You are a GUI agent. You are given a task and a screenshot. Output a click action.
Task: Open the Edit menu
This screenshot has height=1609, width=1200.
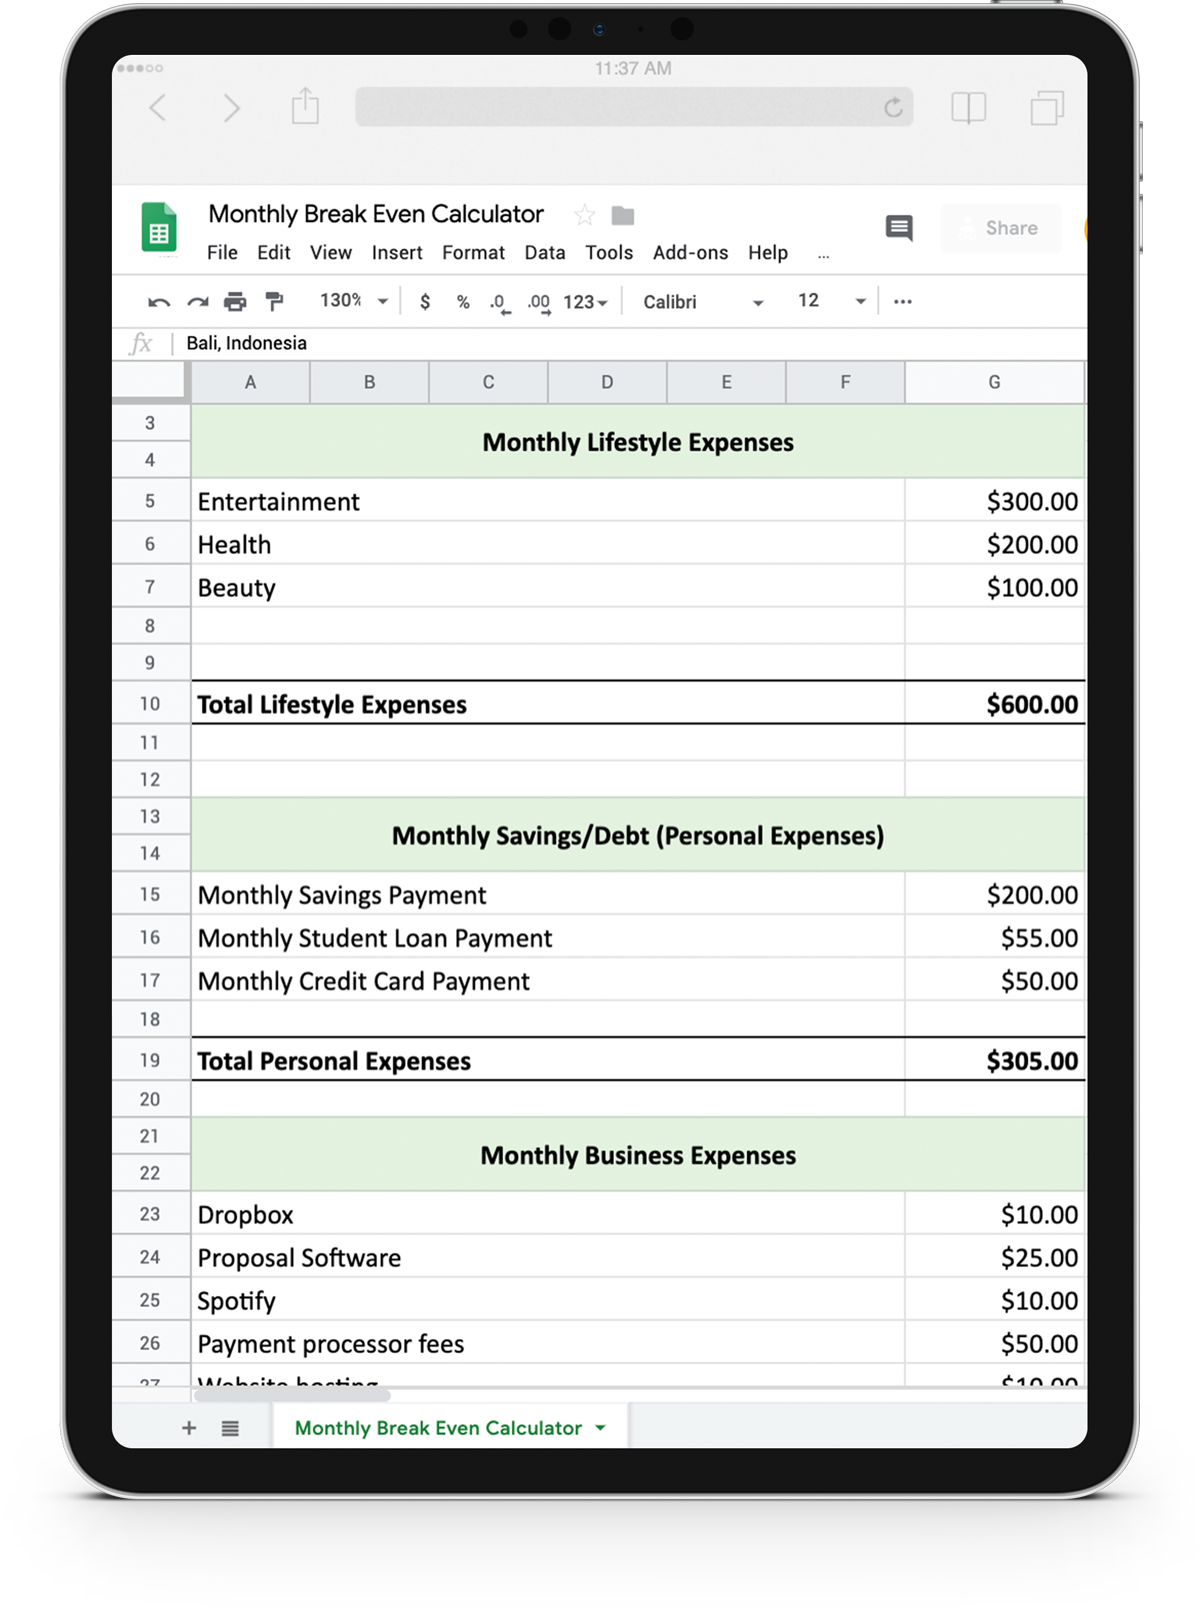click(273, 253)
